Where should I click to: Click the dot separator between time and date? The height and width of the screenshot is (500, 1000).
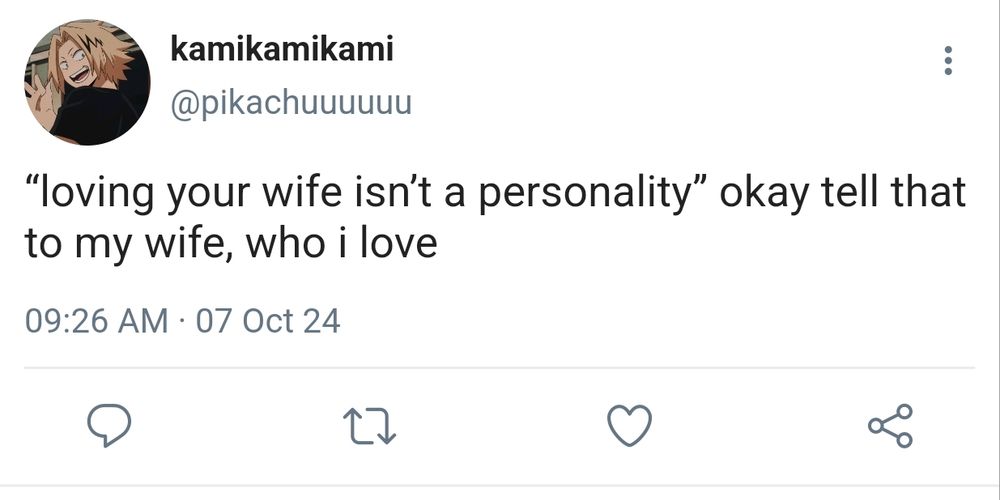182,321
